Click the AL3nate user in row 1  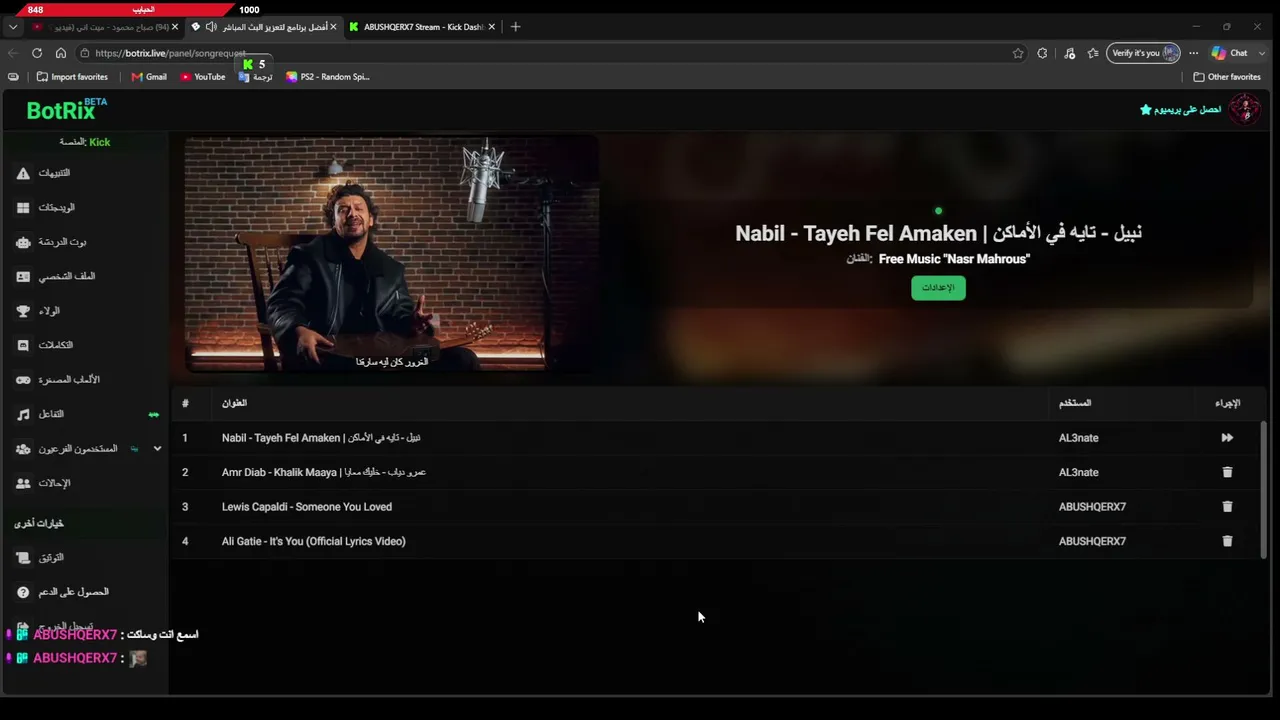1079,438
